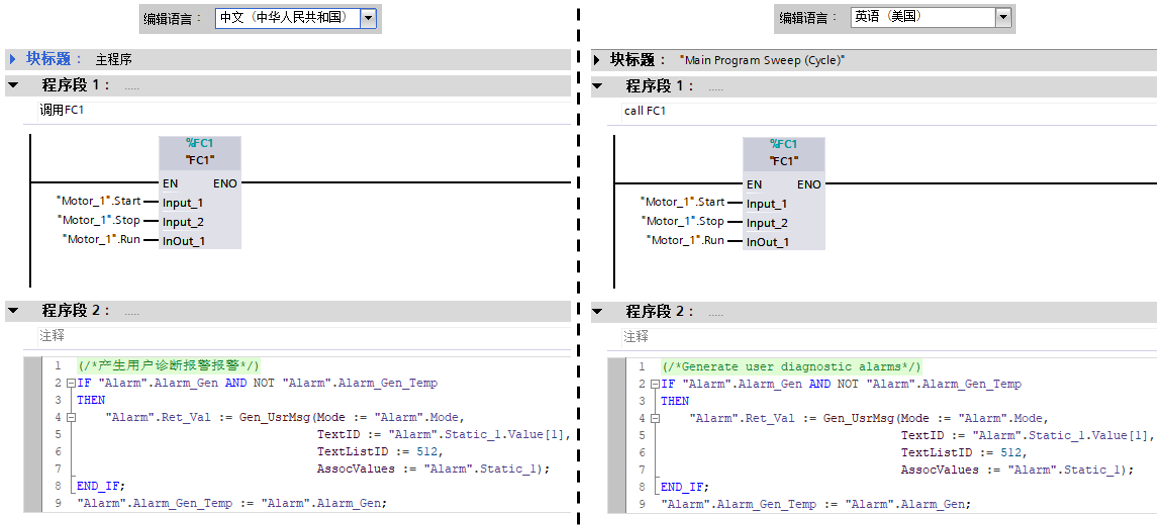This screenshot has height=526, width=1158.
Task: Click the ENO output on English pane FC1
Action: [x=809, y=185]
